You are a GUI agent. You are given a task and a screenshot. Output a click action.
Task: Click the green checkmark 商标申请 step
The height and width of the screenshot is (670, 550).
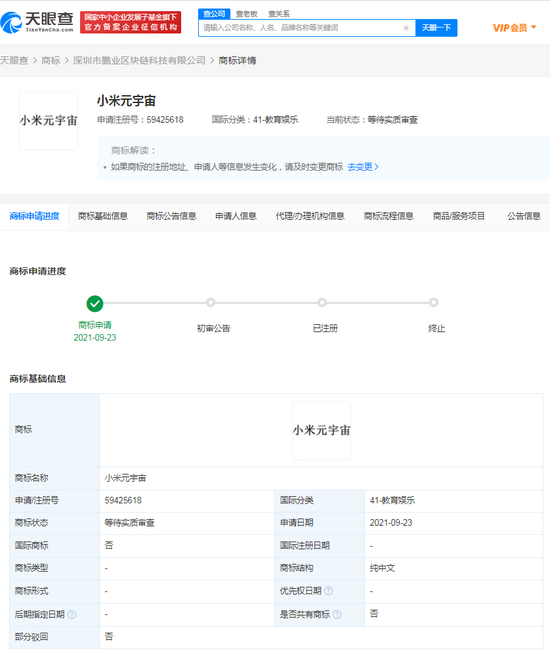pos(95,304)
